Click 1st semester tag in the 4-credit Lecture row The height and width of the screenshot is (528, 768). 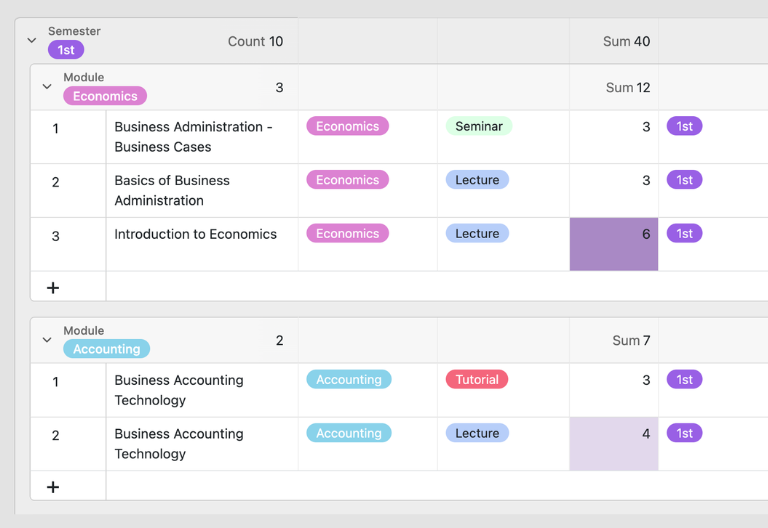pyautogui.click(x=684, y=433)
